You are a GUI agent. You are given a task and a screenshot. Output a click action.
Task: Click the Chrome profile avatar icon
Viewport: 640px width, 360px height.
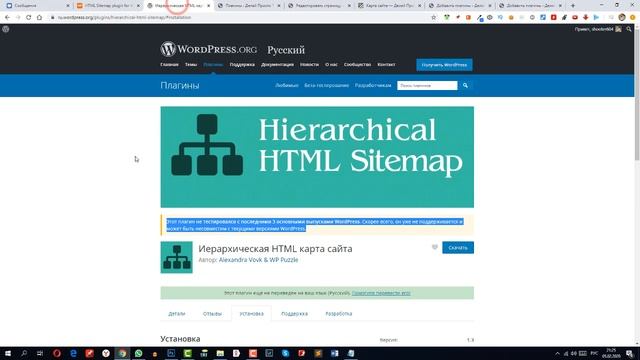click(622, 18)
